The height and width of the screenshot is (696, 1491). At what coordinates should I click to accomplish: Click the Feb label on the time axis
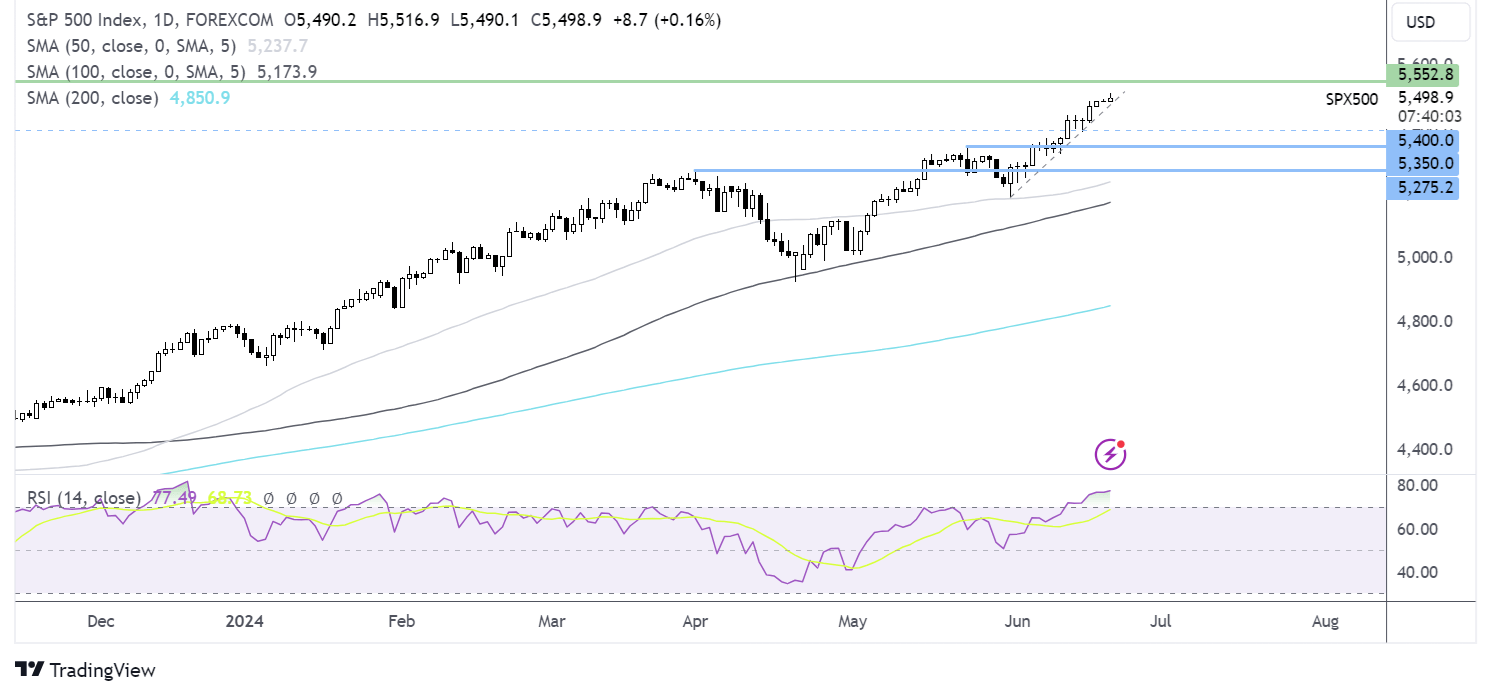pos(400,622)
